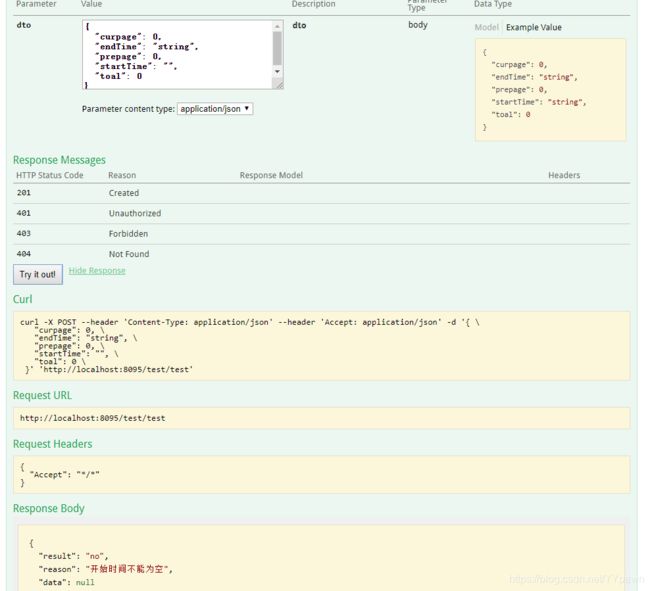This screenshot has height=591, width=650.
Task: Click "startTime": "string" in example value
Action: coord(538,102)
